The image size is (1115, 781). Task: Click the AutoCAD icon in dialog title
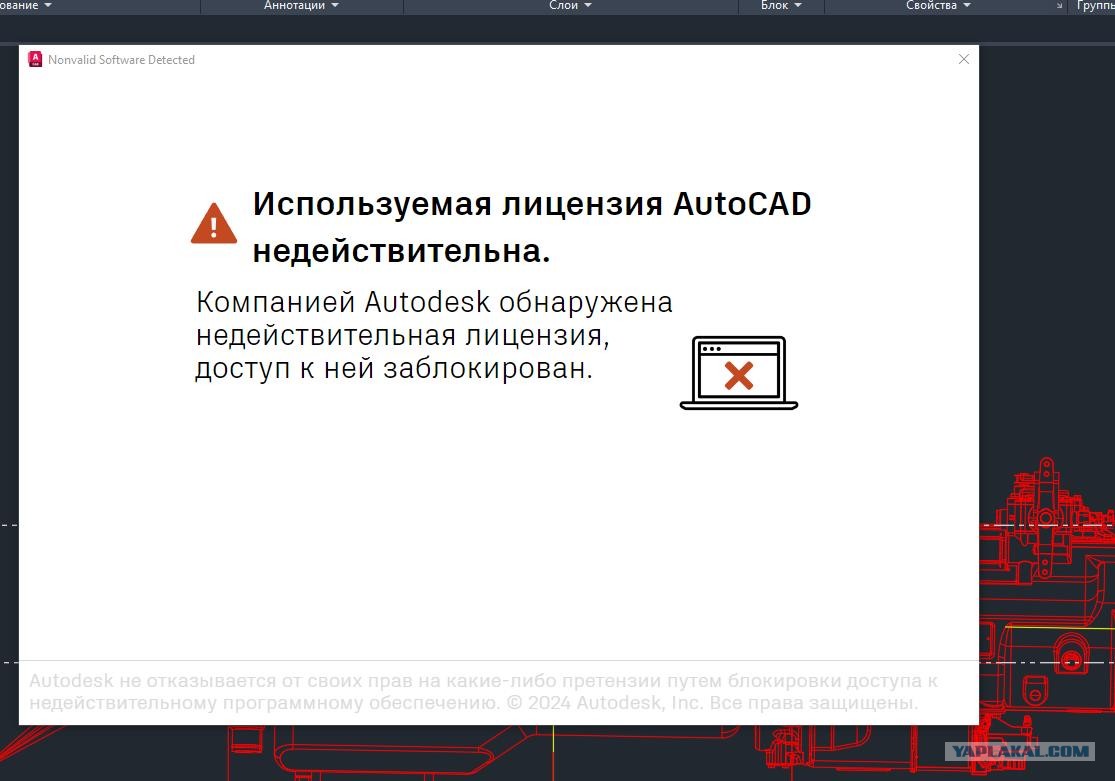(x=35, y=60)
